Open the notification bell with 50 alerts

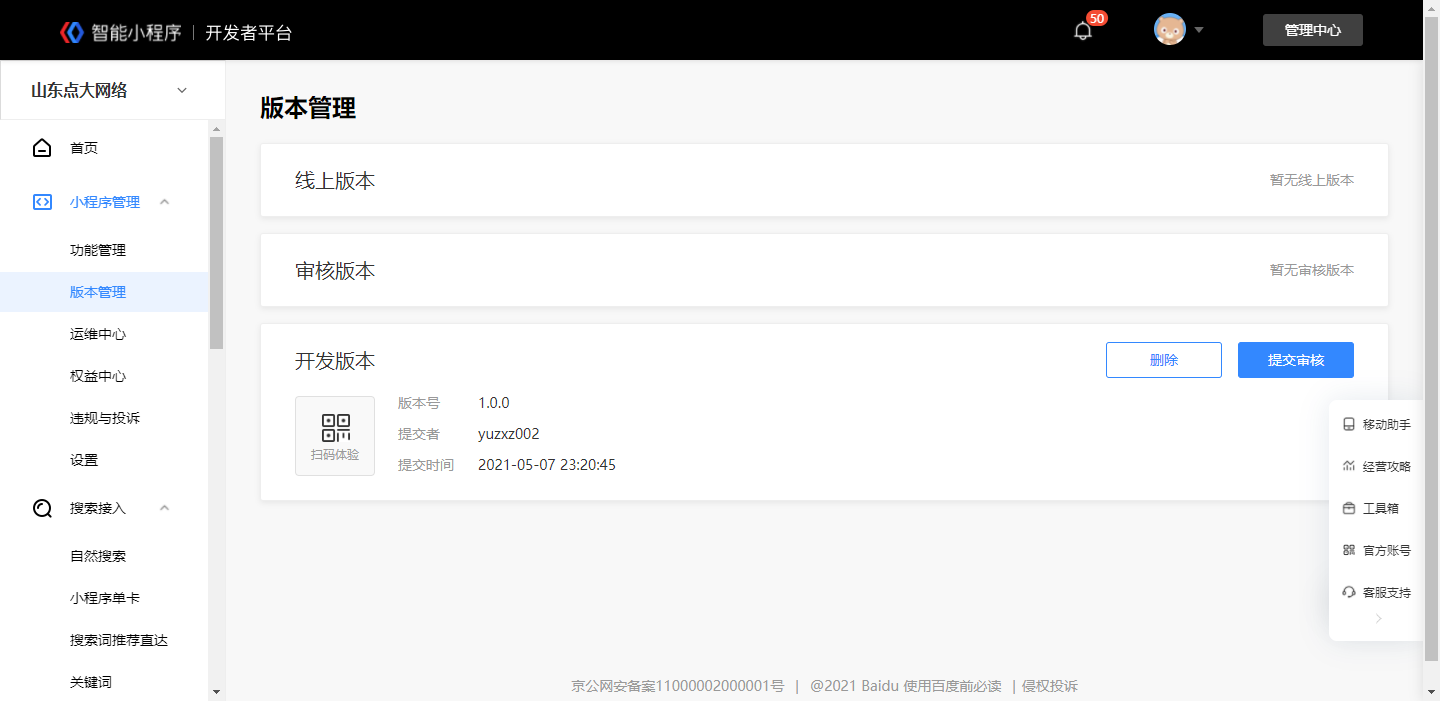1083,31
